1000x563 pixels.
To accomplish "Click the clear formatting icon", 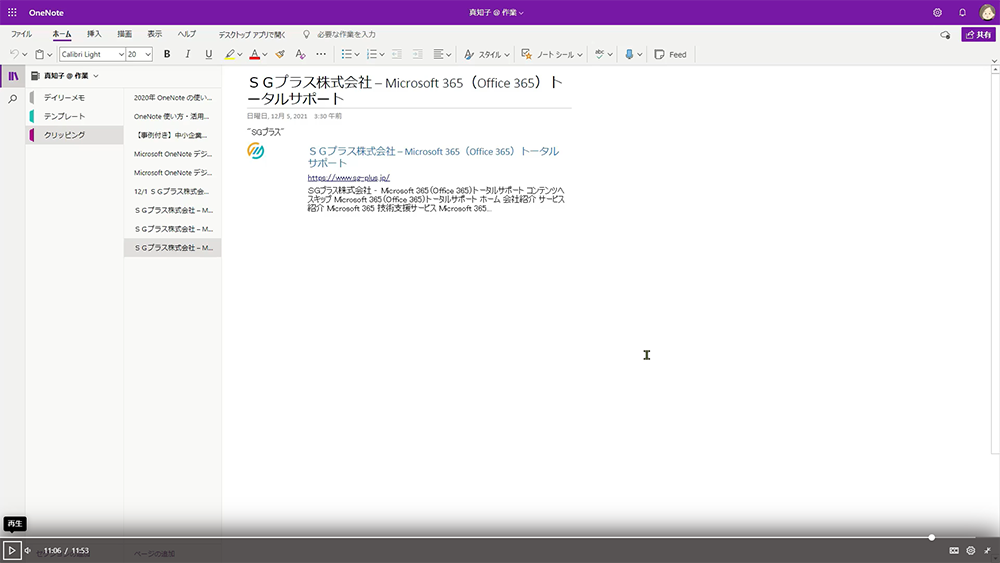I will tap(300, 54).
